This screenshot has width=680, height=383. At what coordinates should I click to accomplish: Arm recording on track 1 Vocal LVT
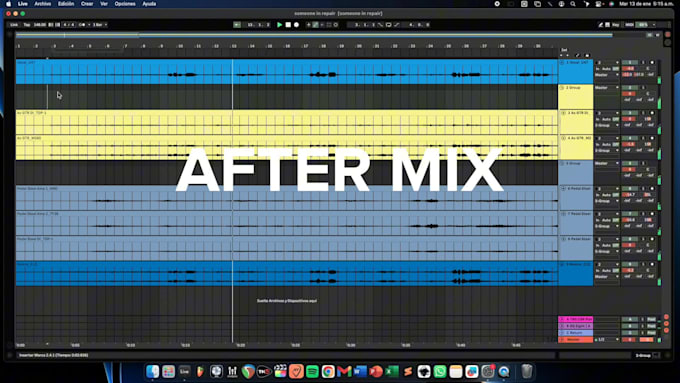[652, 62]
